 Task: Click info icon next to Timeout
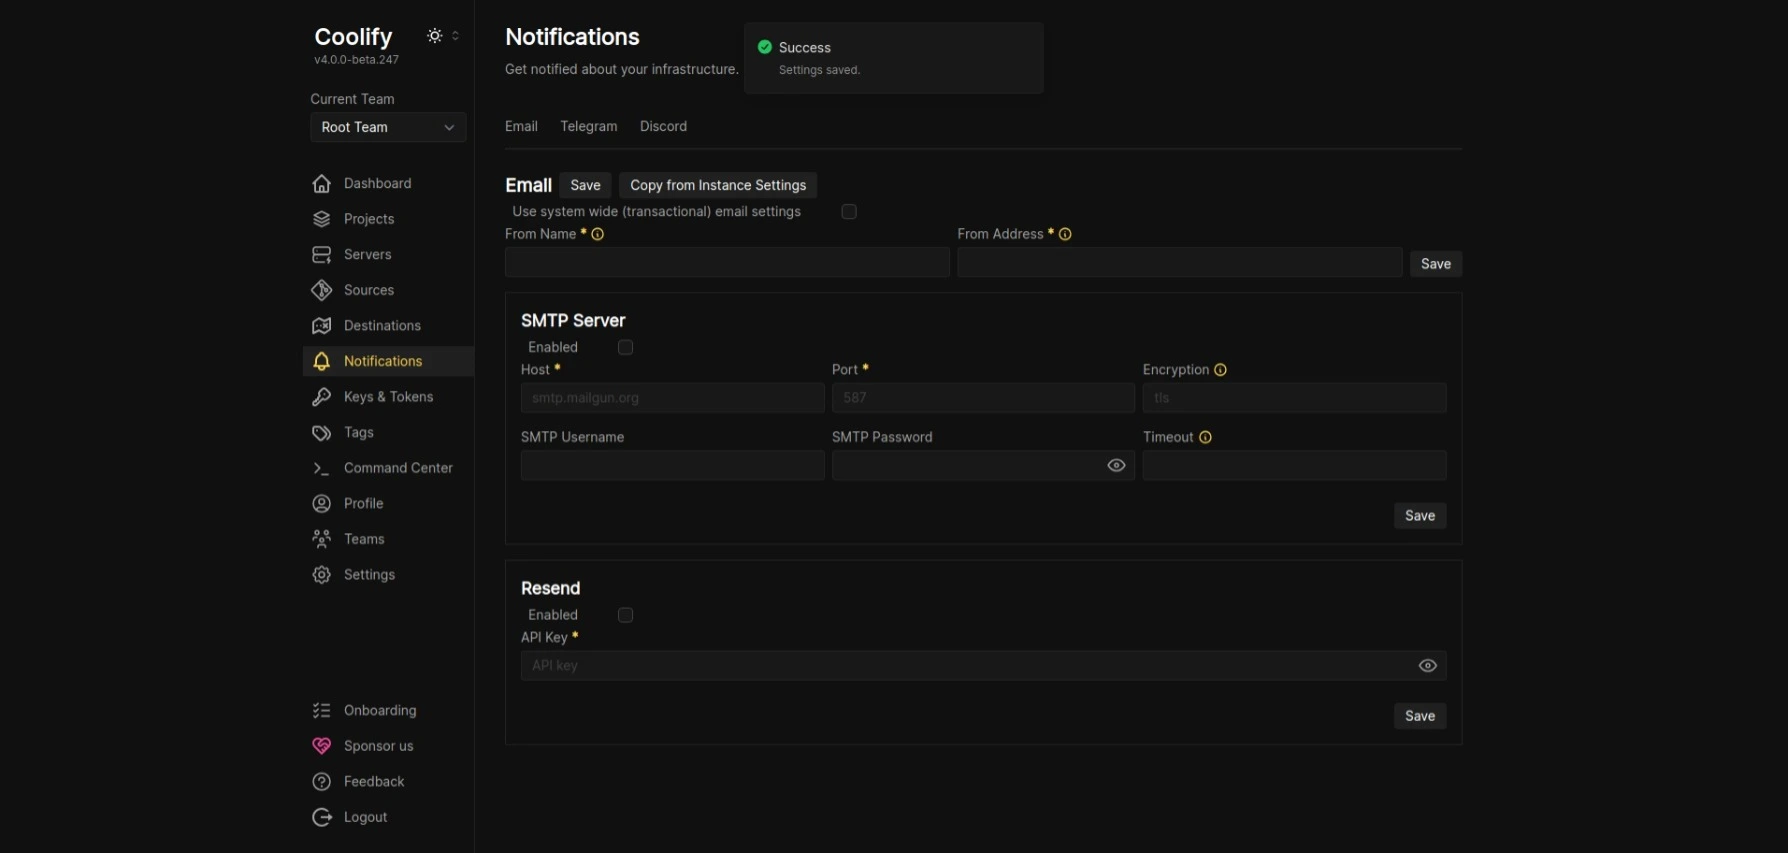[x=1205, y=437]
